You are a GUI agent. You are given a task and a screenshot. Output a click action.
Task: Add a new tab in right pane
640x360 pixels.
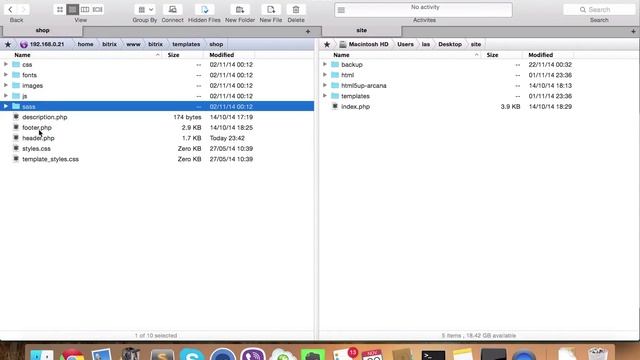[633, 31]
